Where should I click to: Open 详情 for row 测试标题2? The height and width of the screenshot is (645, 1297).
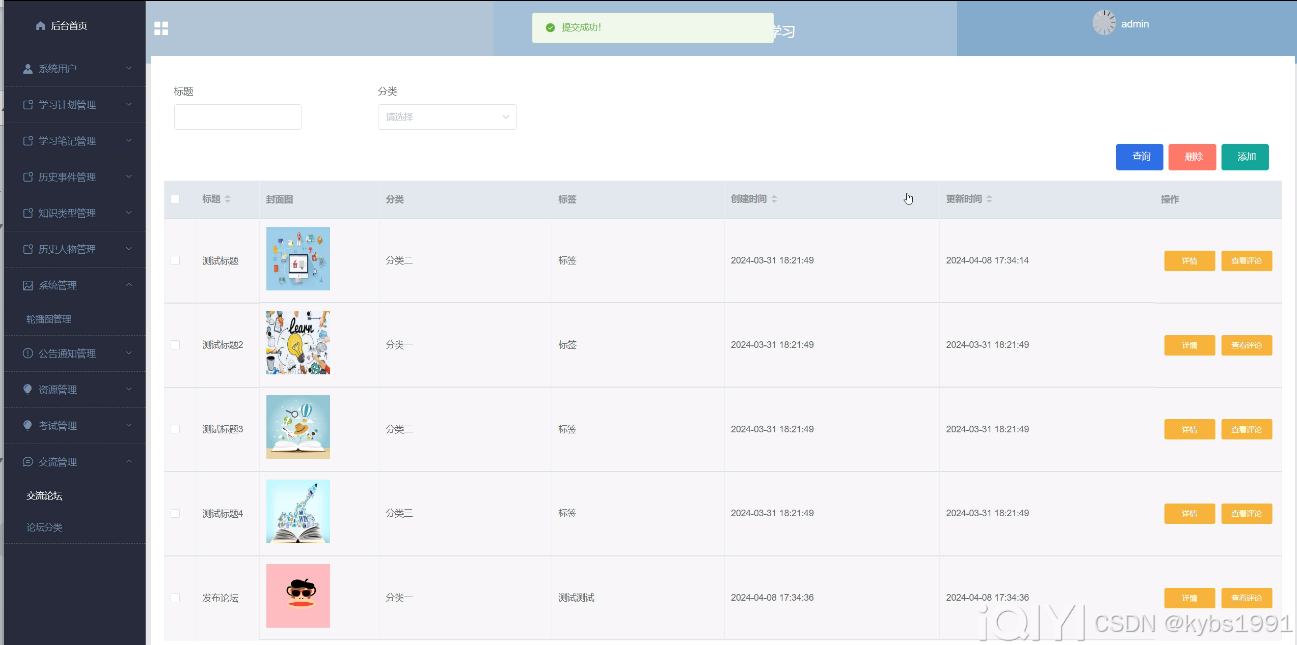click(1189, 345)
